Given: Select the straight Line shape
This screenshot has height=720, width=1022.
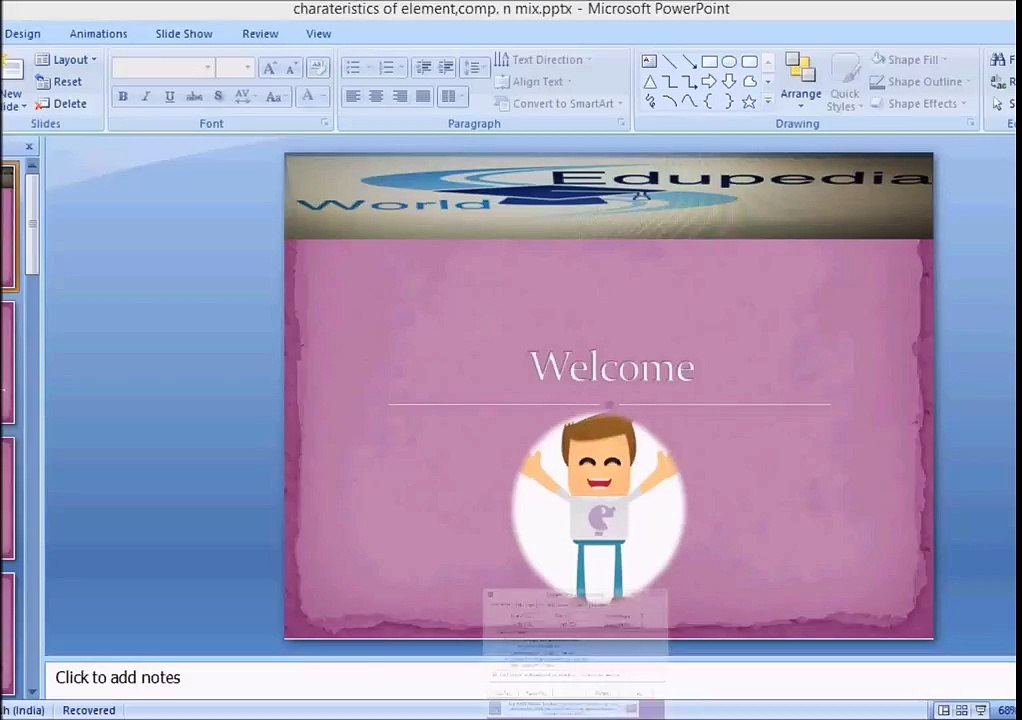Looking at the screenshot, I should pos(669,62).
